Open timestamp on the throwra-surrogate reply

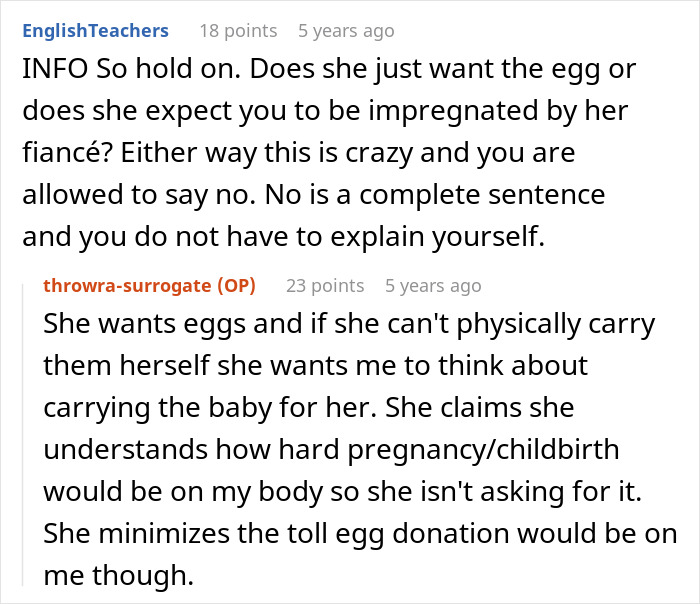[433, 286]
